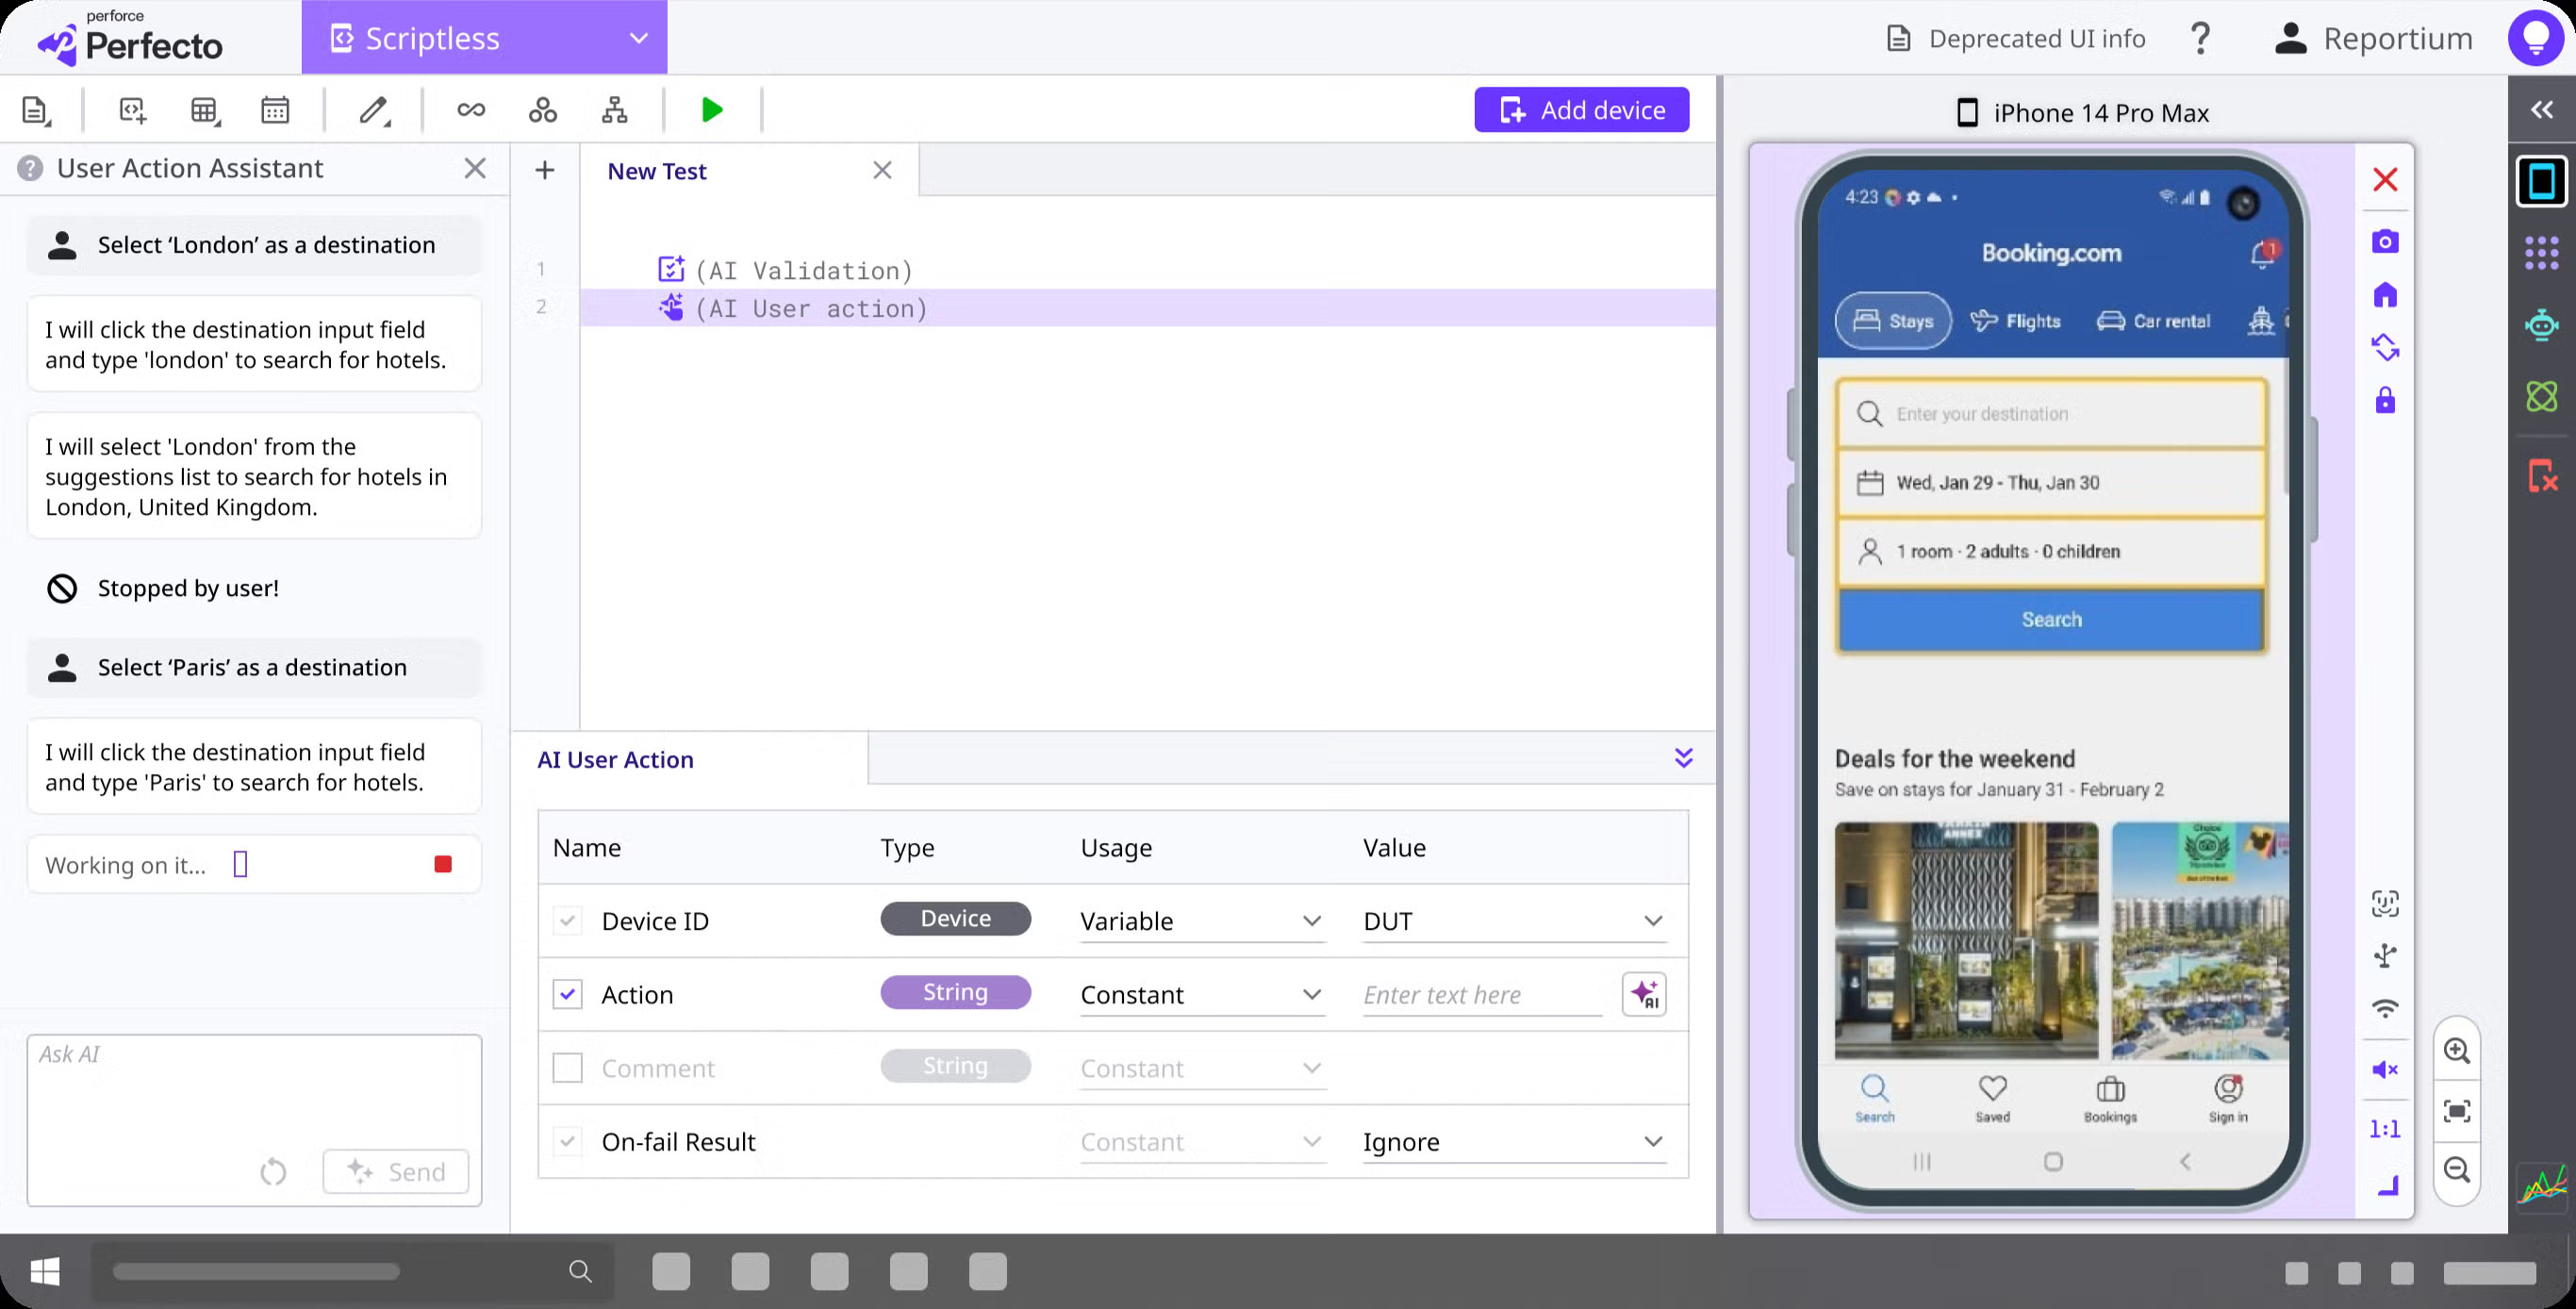Set device view to 1:1 scale

[2385, 1129]
